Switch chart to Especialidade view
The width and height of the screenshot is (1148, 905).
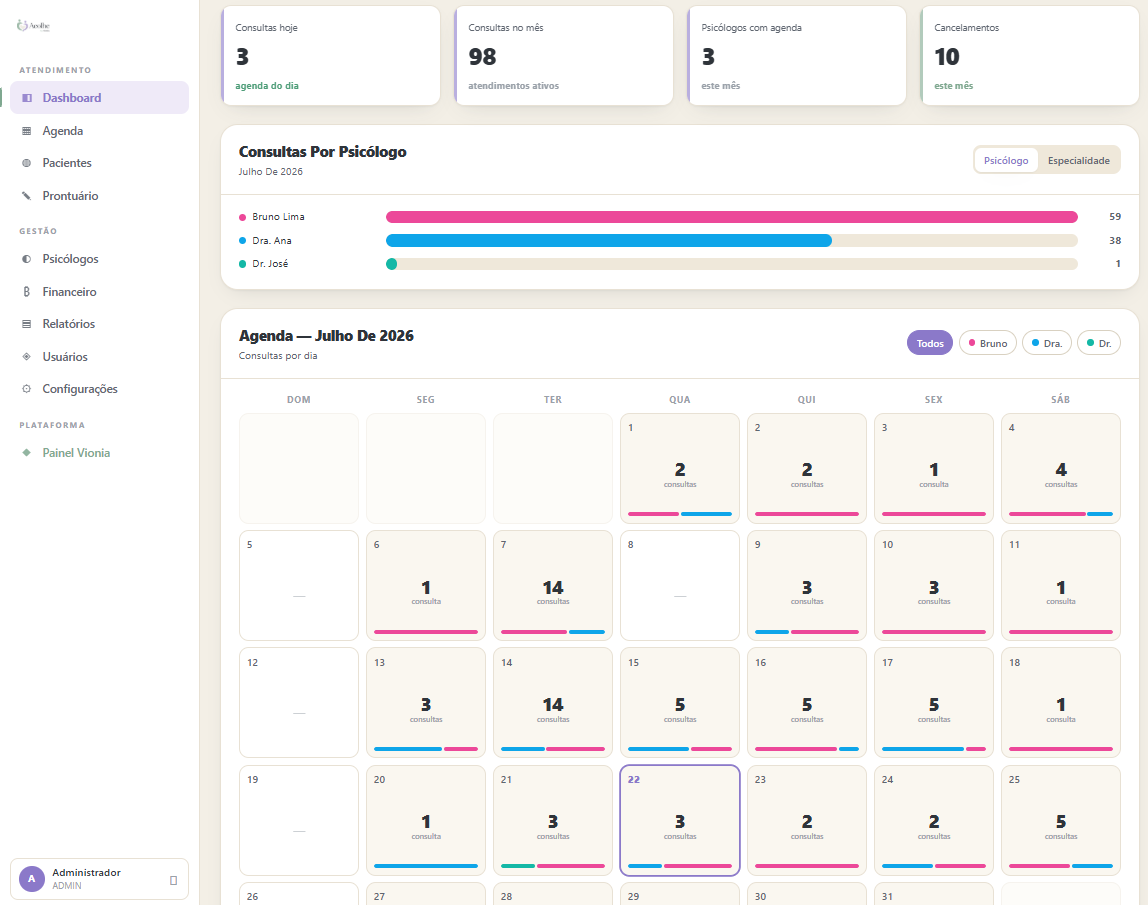pos(1078,160)
